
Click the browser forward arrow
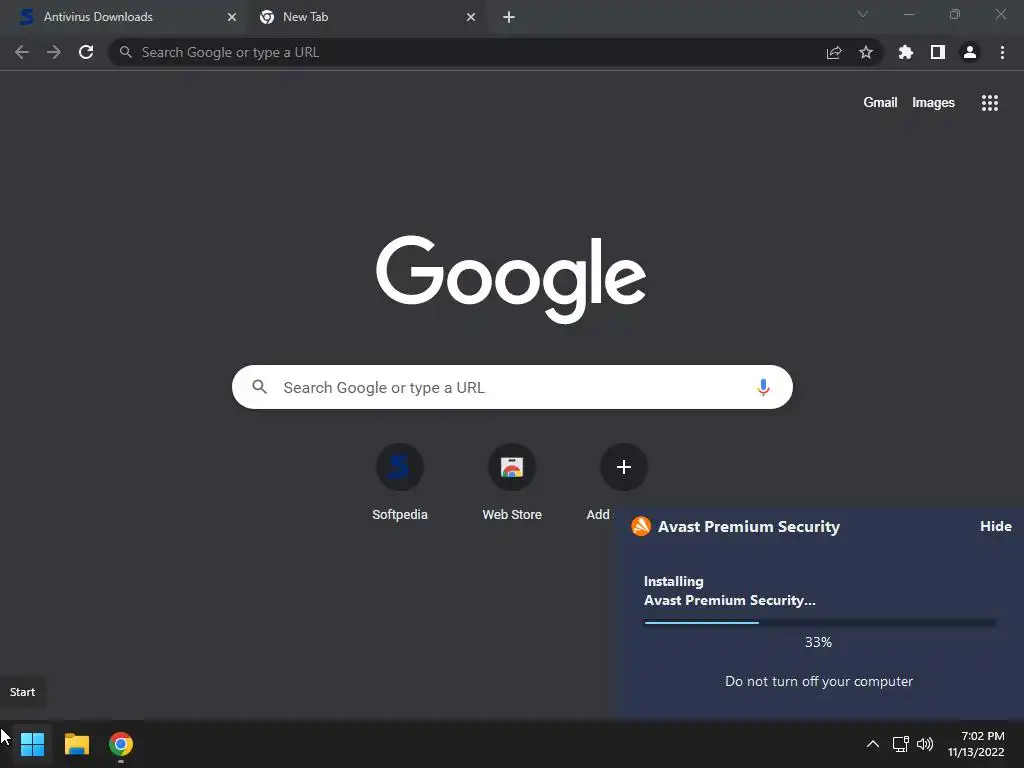pos(54,52)
